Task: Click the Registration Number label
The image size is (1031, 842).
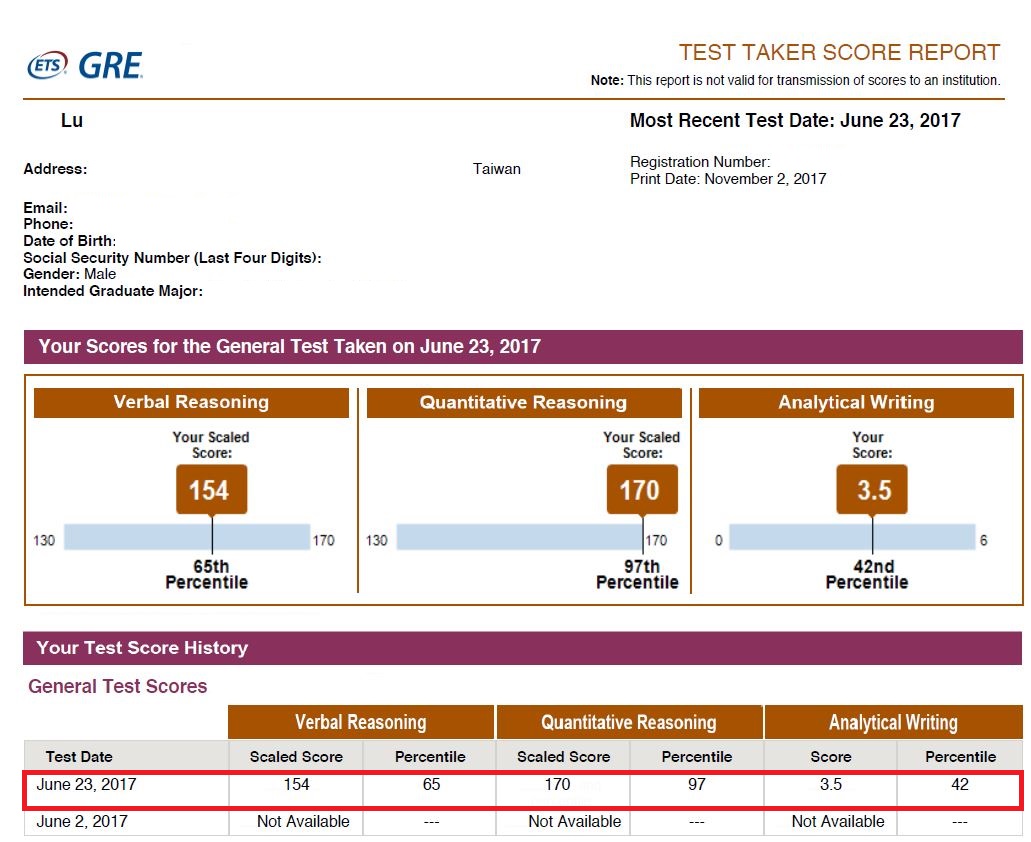Action: [700, 162]
